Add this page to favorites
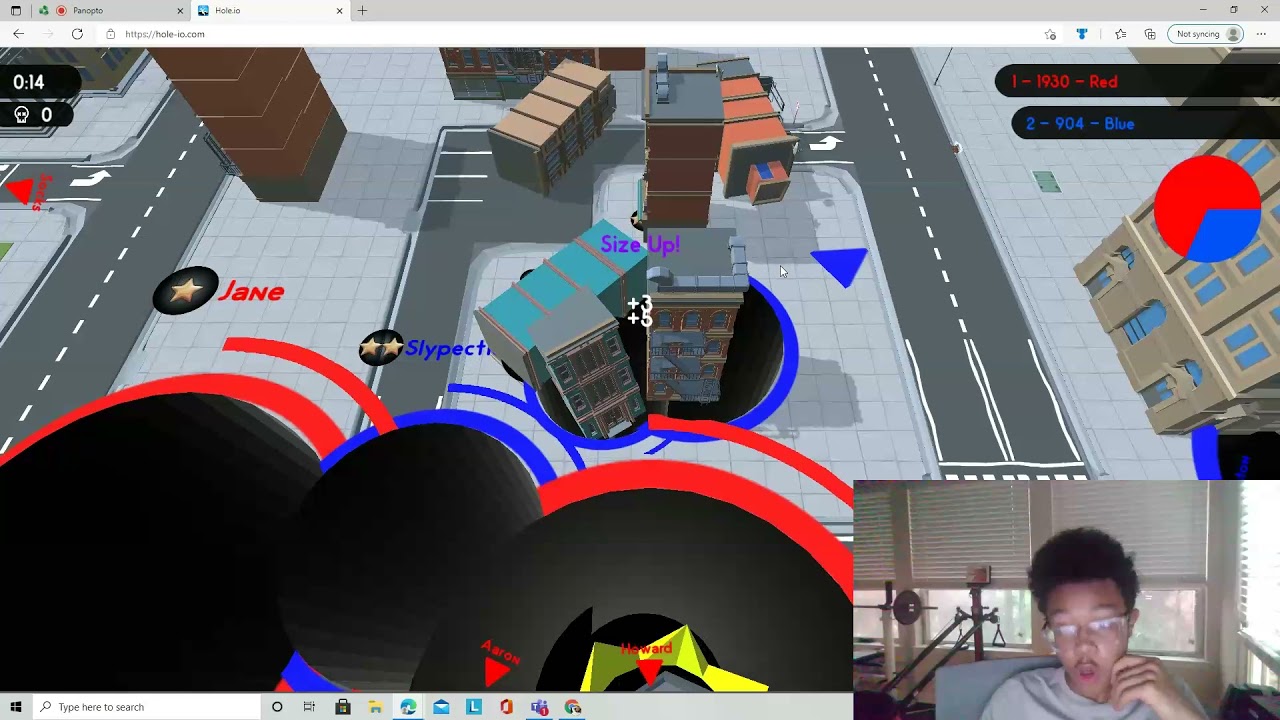Screen dimensions: 1280x720 click(1050, 34)
